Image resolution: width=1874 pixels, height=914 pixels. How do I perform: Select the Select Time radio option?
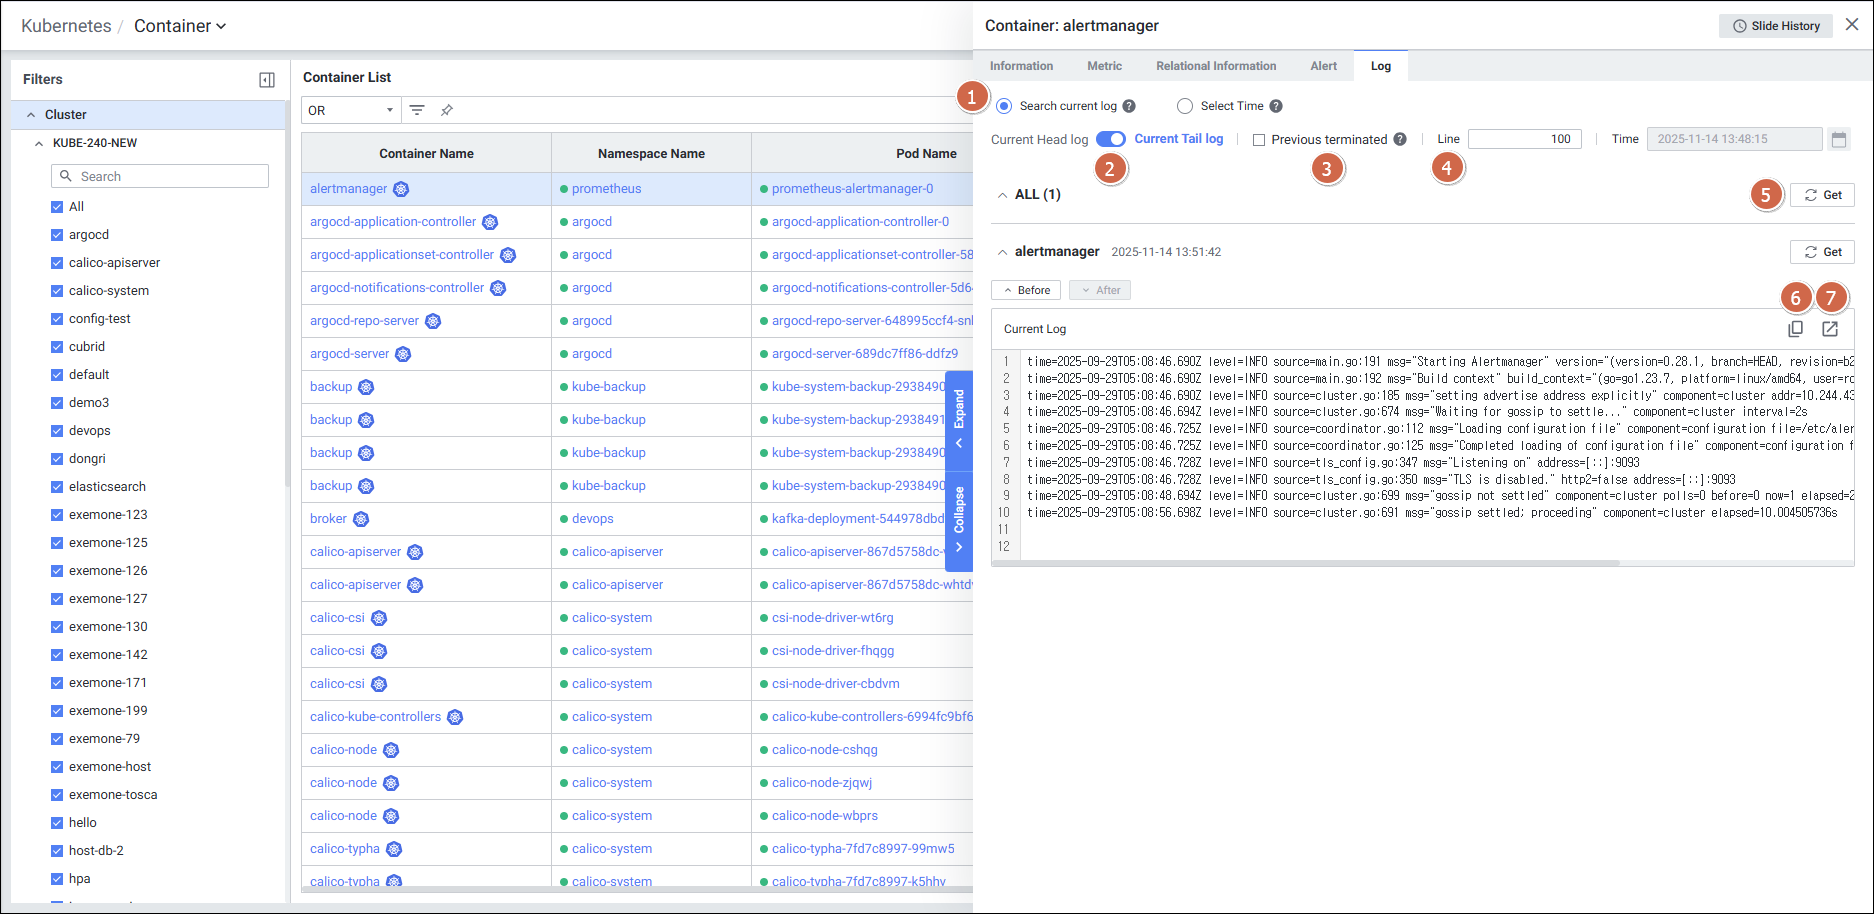point(1185,106)
